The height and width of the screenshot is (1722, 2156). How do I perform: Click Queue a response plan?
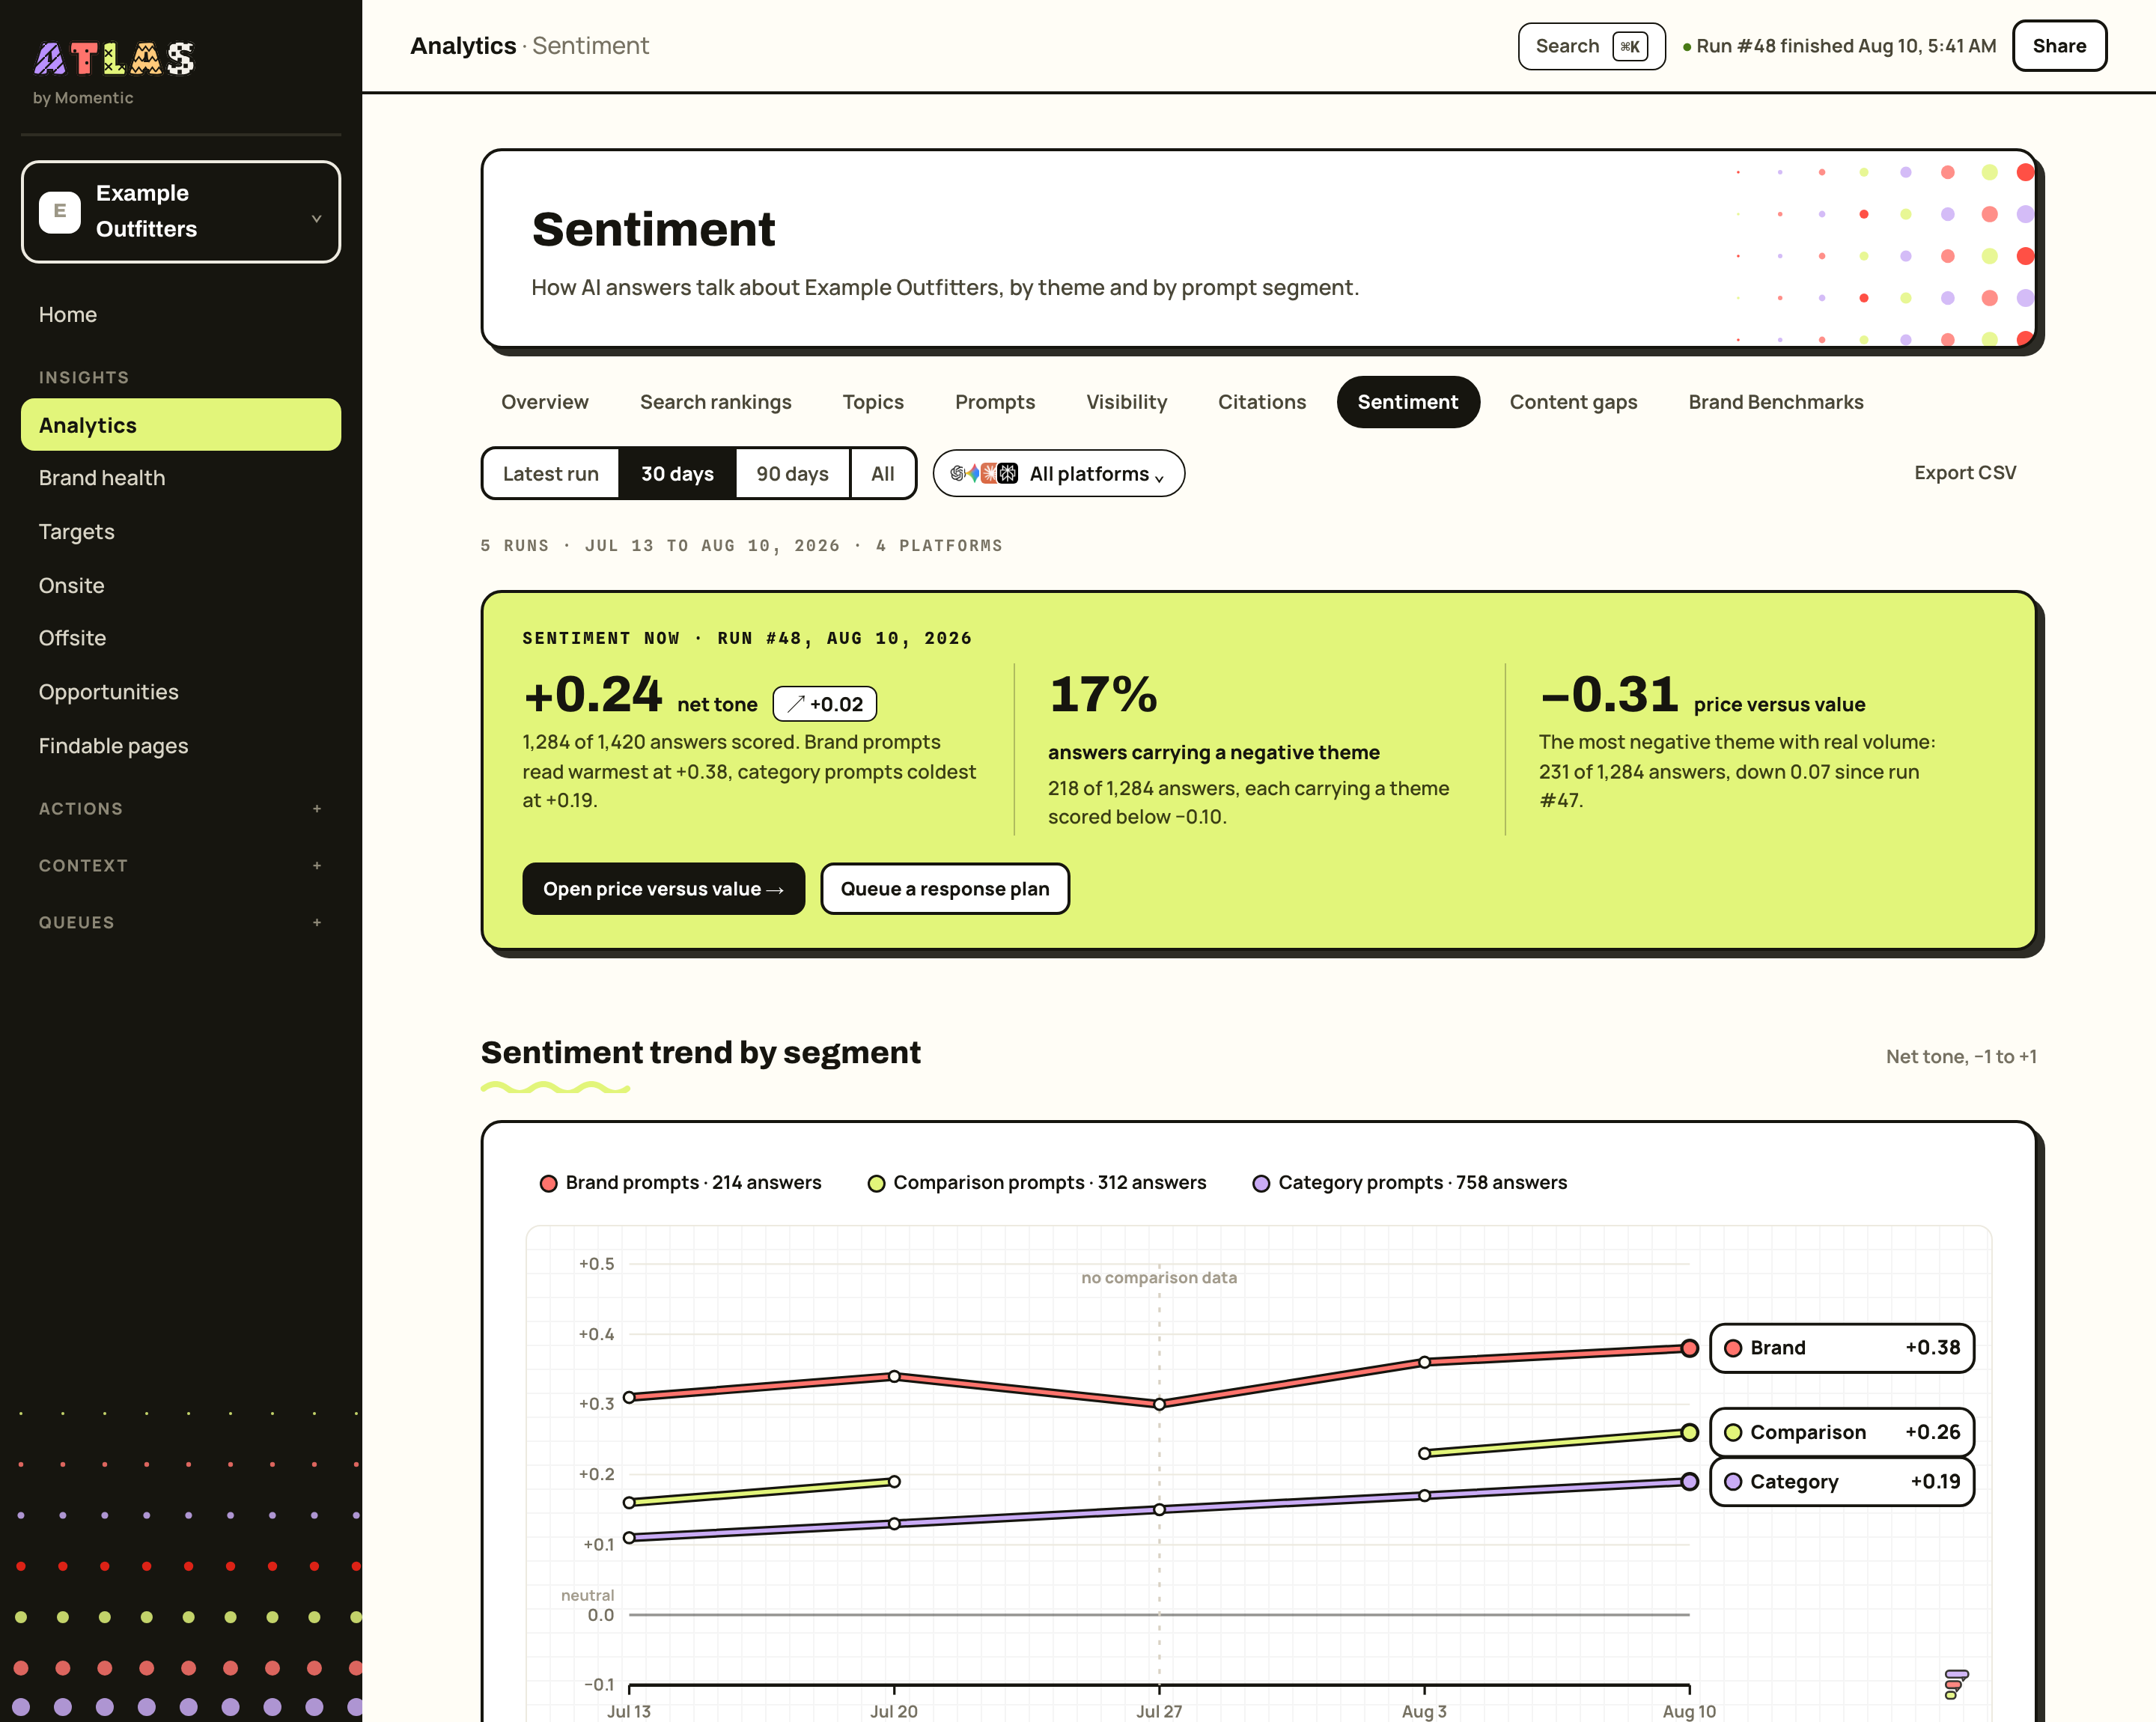pyautogui.click(x=945, y=889)
